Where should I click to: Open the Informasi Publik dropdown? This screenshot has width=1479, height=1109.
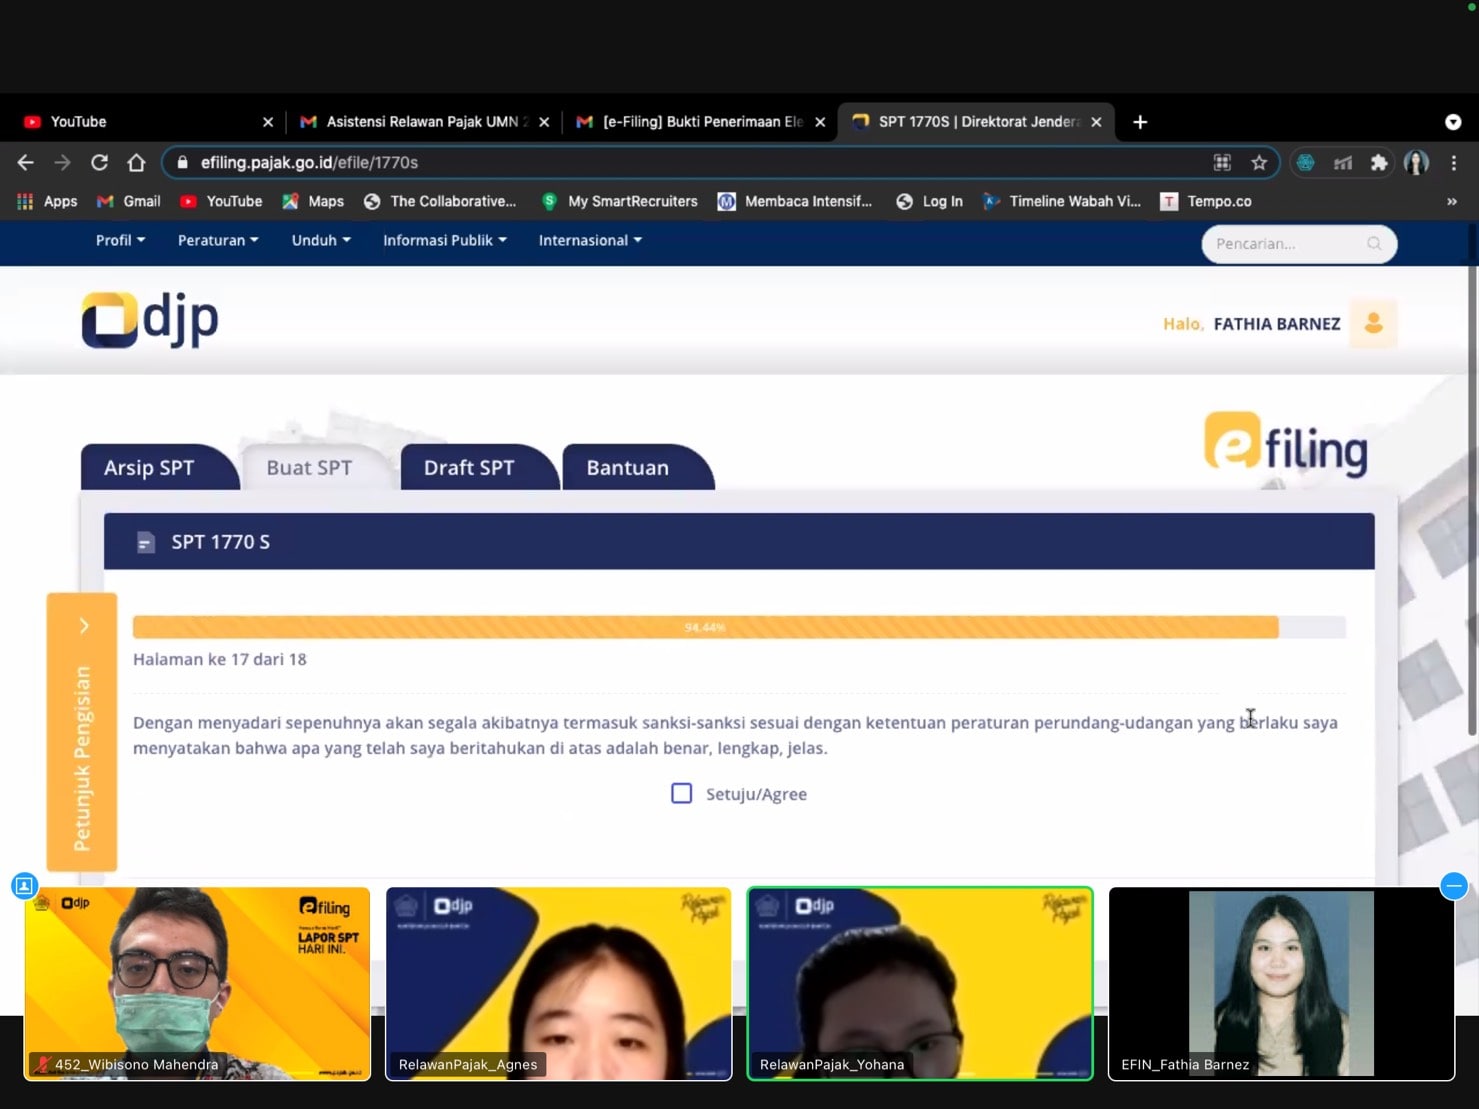click(444, 240)
